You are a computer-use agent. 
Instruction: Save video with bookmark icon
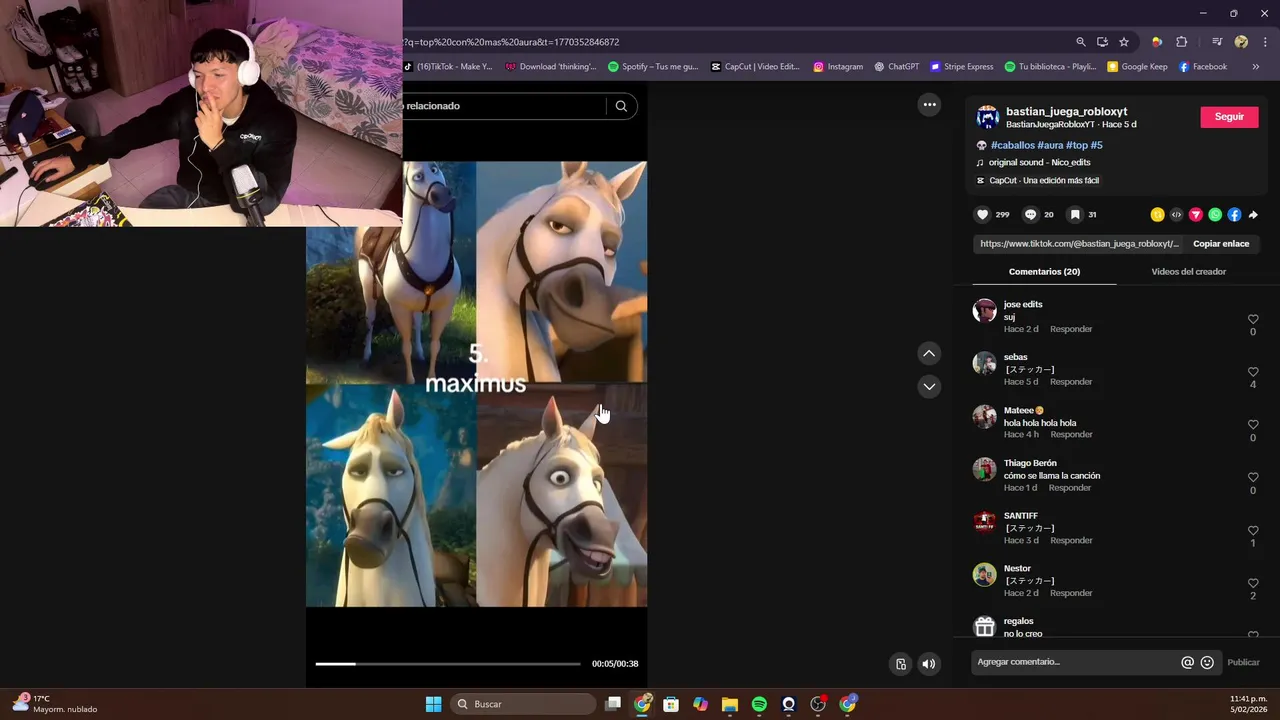point(1075,215)
